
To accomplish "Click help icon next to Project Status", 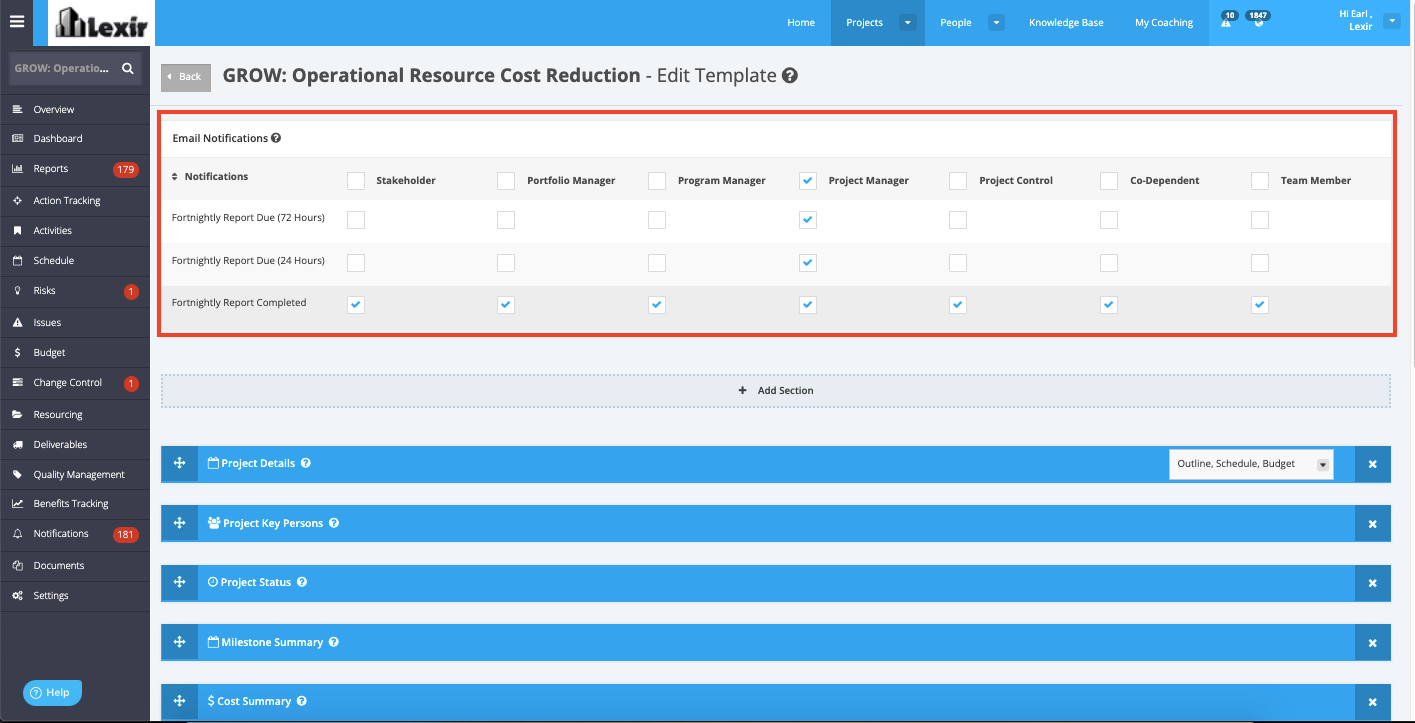I will tap(302, 582).
